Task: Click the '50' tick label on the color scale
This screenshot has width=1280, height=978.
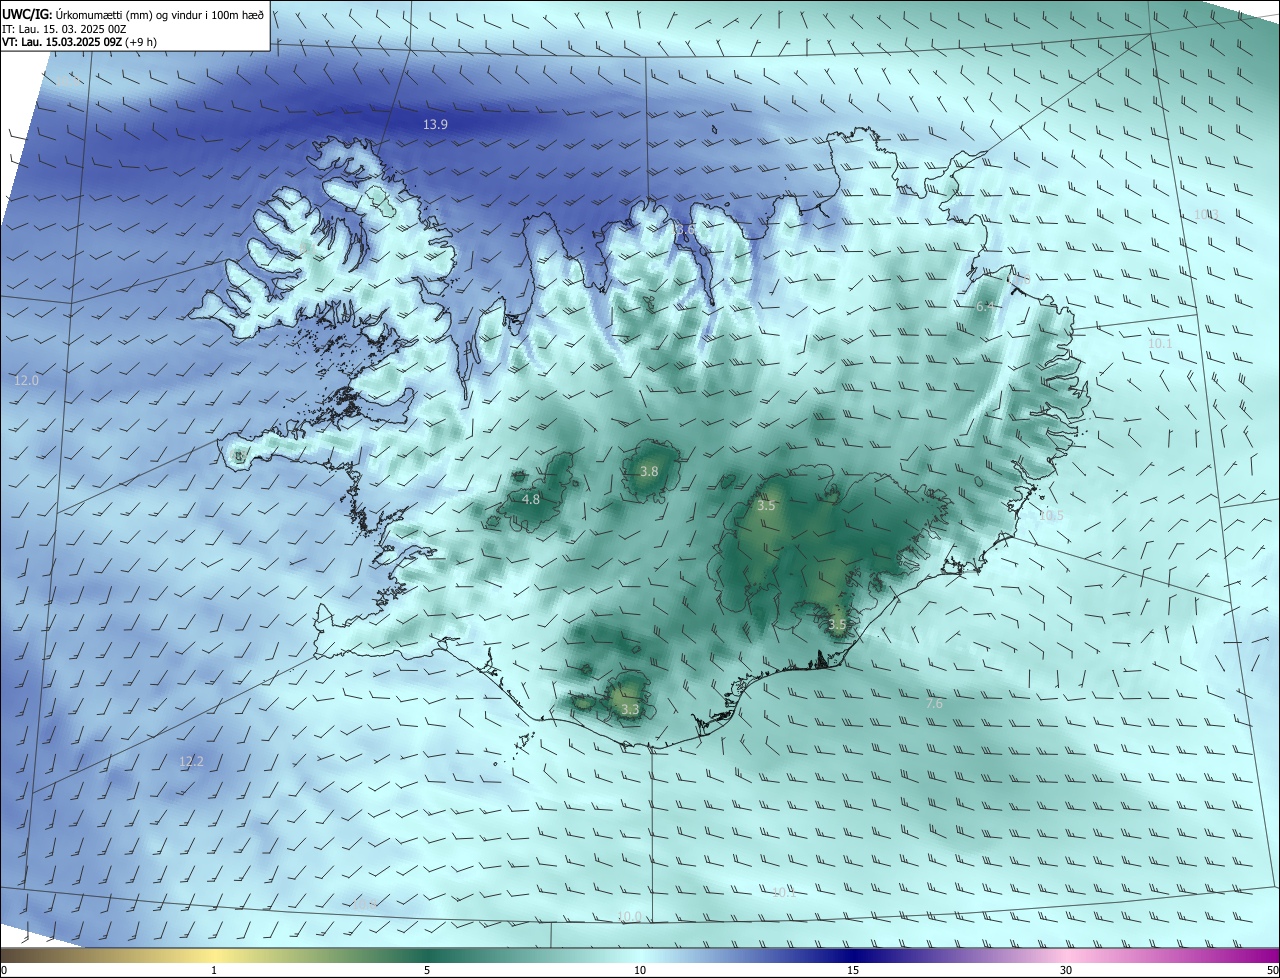Action: click(1272, 970)
